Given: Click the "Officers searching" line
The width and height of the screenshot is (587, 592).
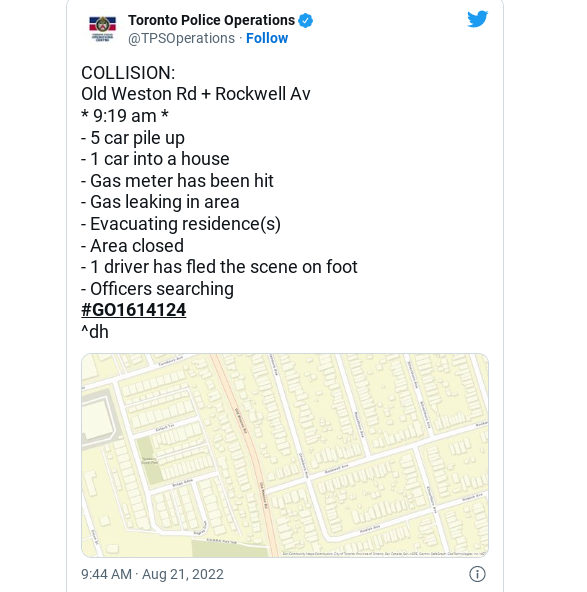Looking at the screenshot, I should 157,289.
